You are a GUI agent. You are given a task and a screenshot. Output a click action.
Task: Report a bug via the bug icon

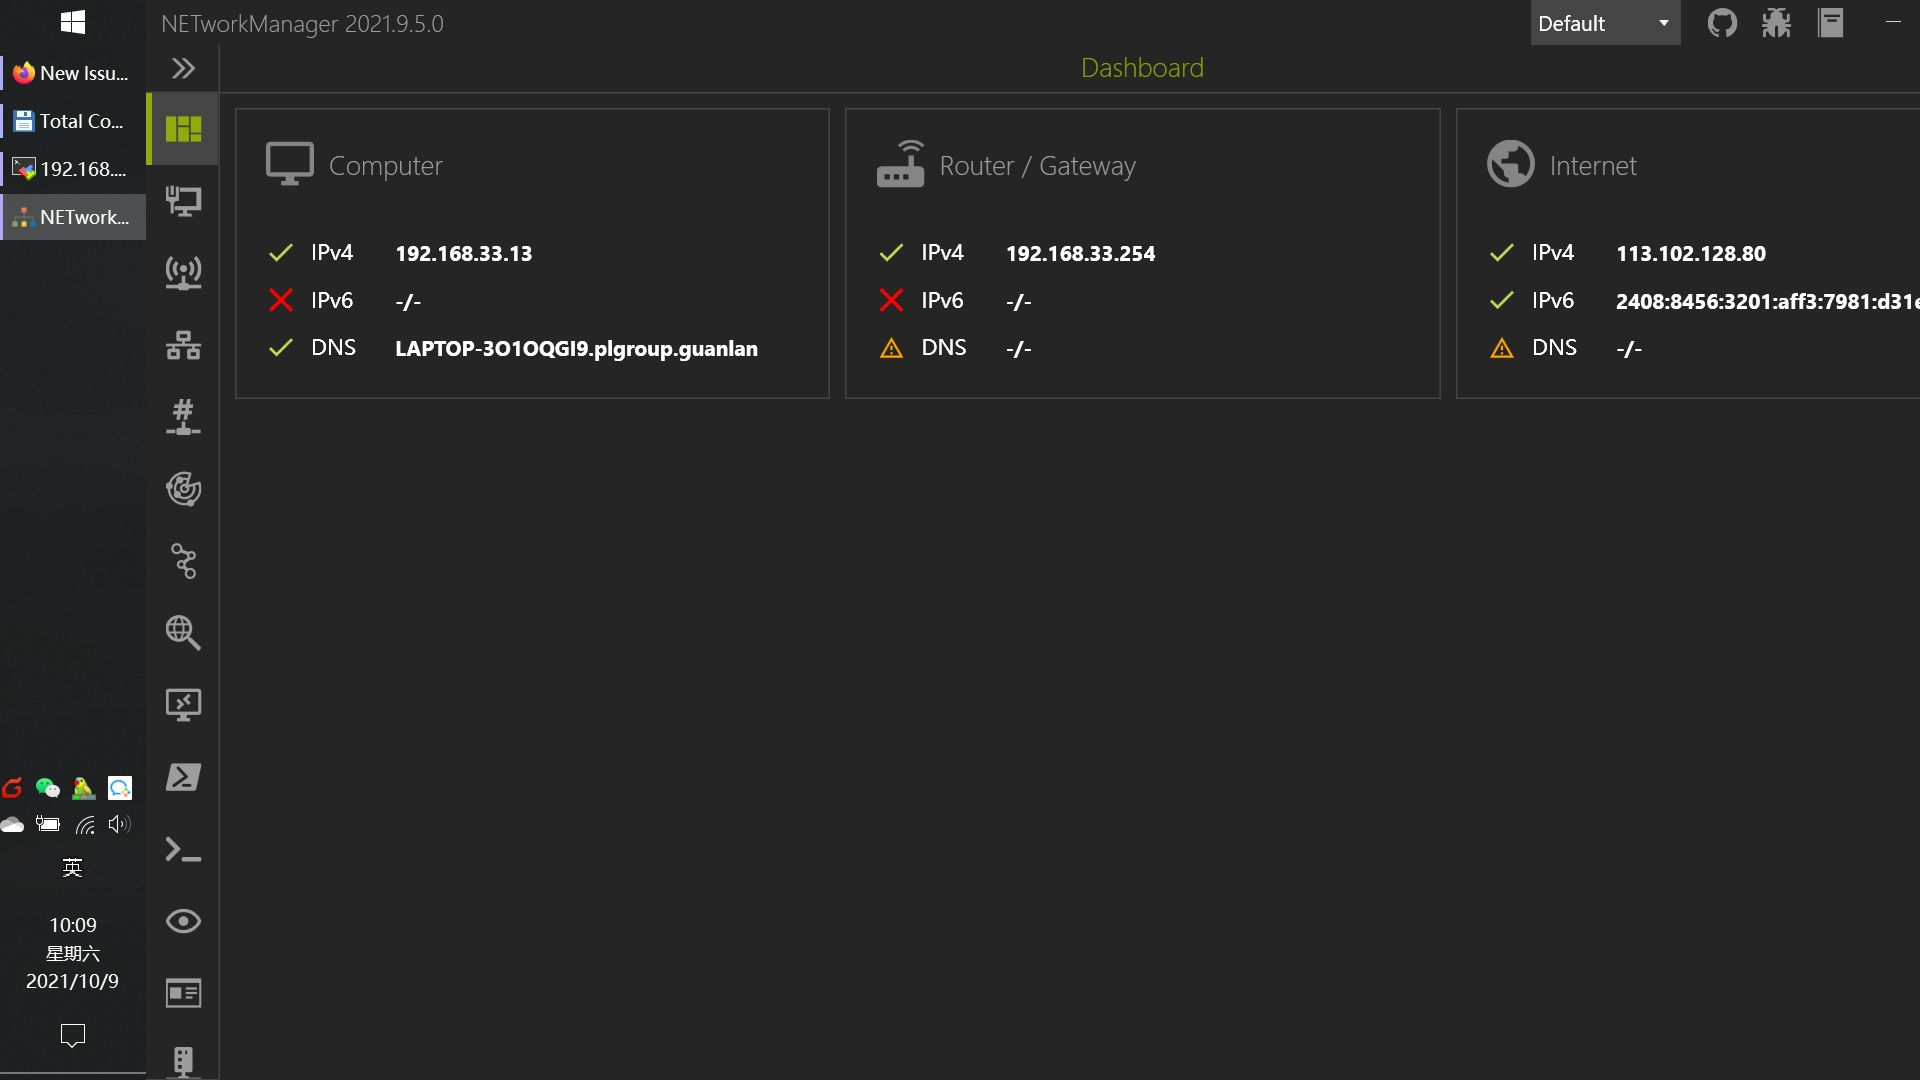tap(1777, 22)
